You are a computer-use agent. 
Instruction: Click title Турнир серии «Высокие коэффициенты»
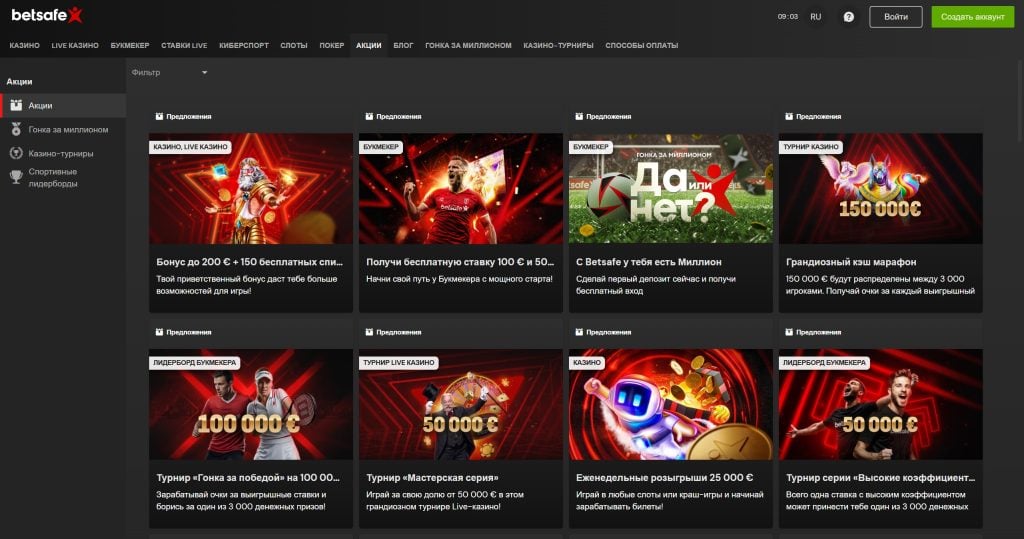pyautogui.click(x=880, y=478)
